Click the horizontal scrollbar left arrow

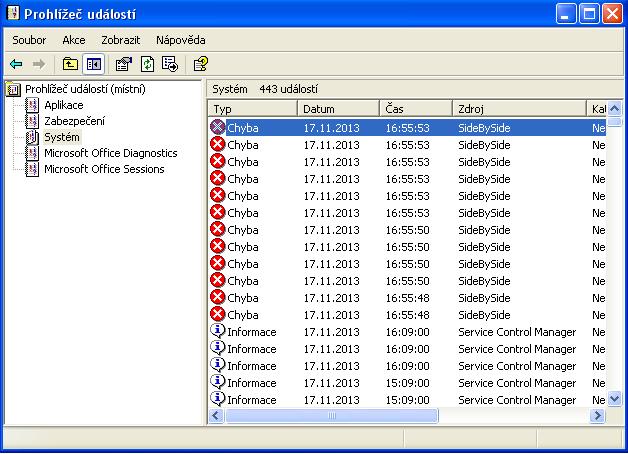pos(216,416)
